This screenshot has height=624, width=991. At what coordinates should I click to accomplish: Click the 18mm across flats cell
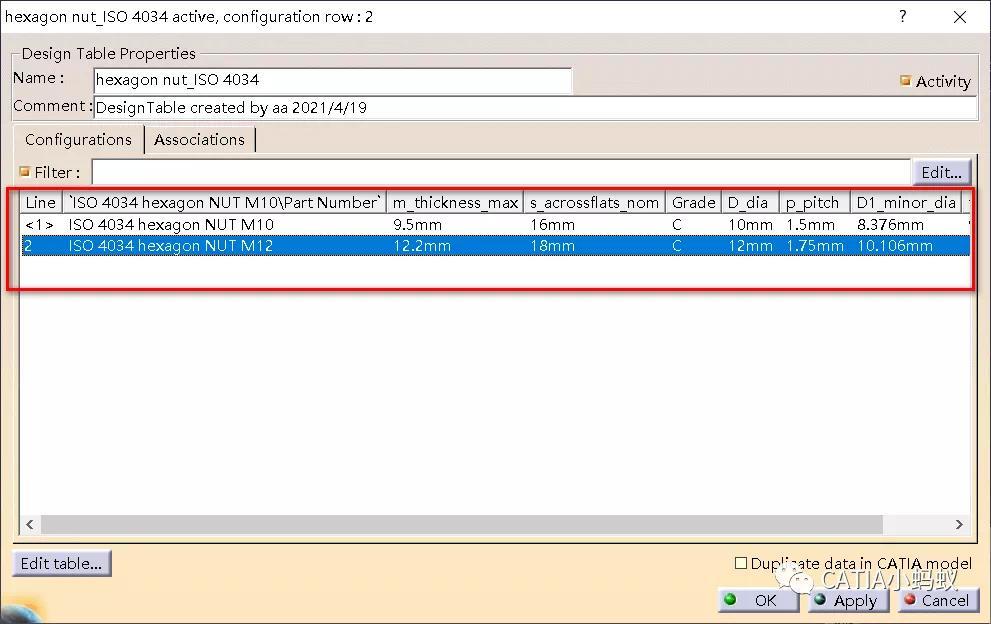click(x=552, y=245)
